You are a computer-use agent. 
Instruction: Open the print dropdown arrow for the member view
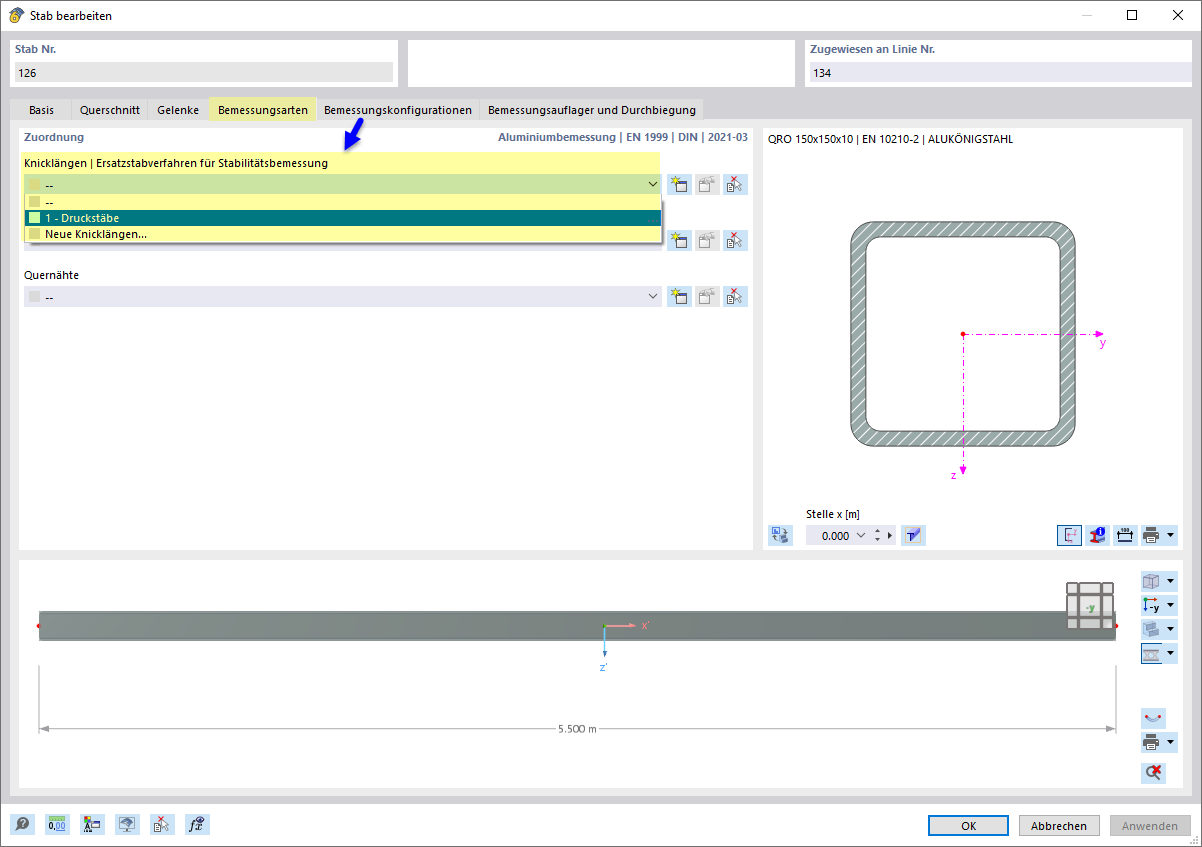coord(1170,743)
